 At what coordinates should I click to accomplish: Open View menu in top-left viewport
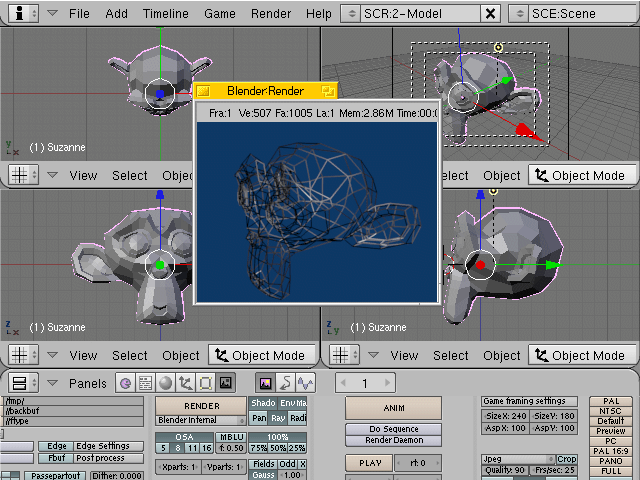(83, 176)
